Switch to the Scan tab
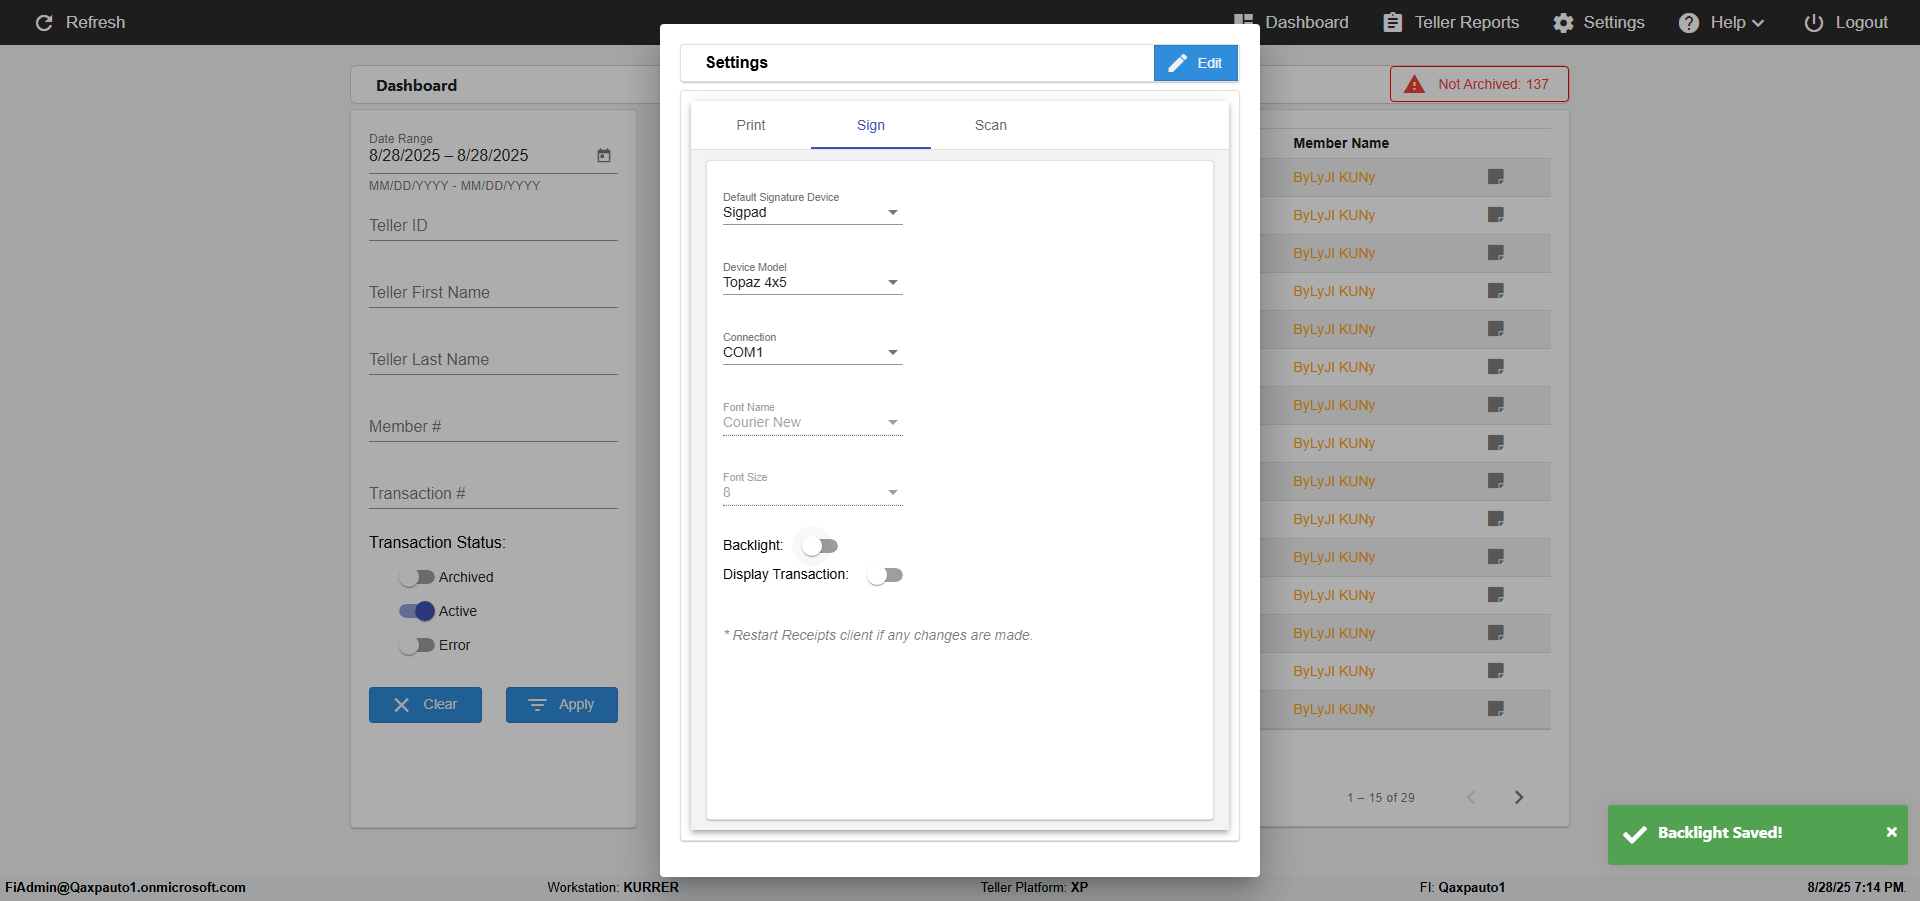 [x=991, y=125]
